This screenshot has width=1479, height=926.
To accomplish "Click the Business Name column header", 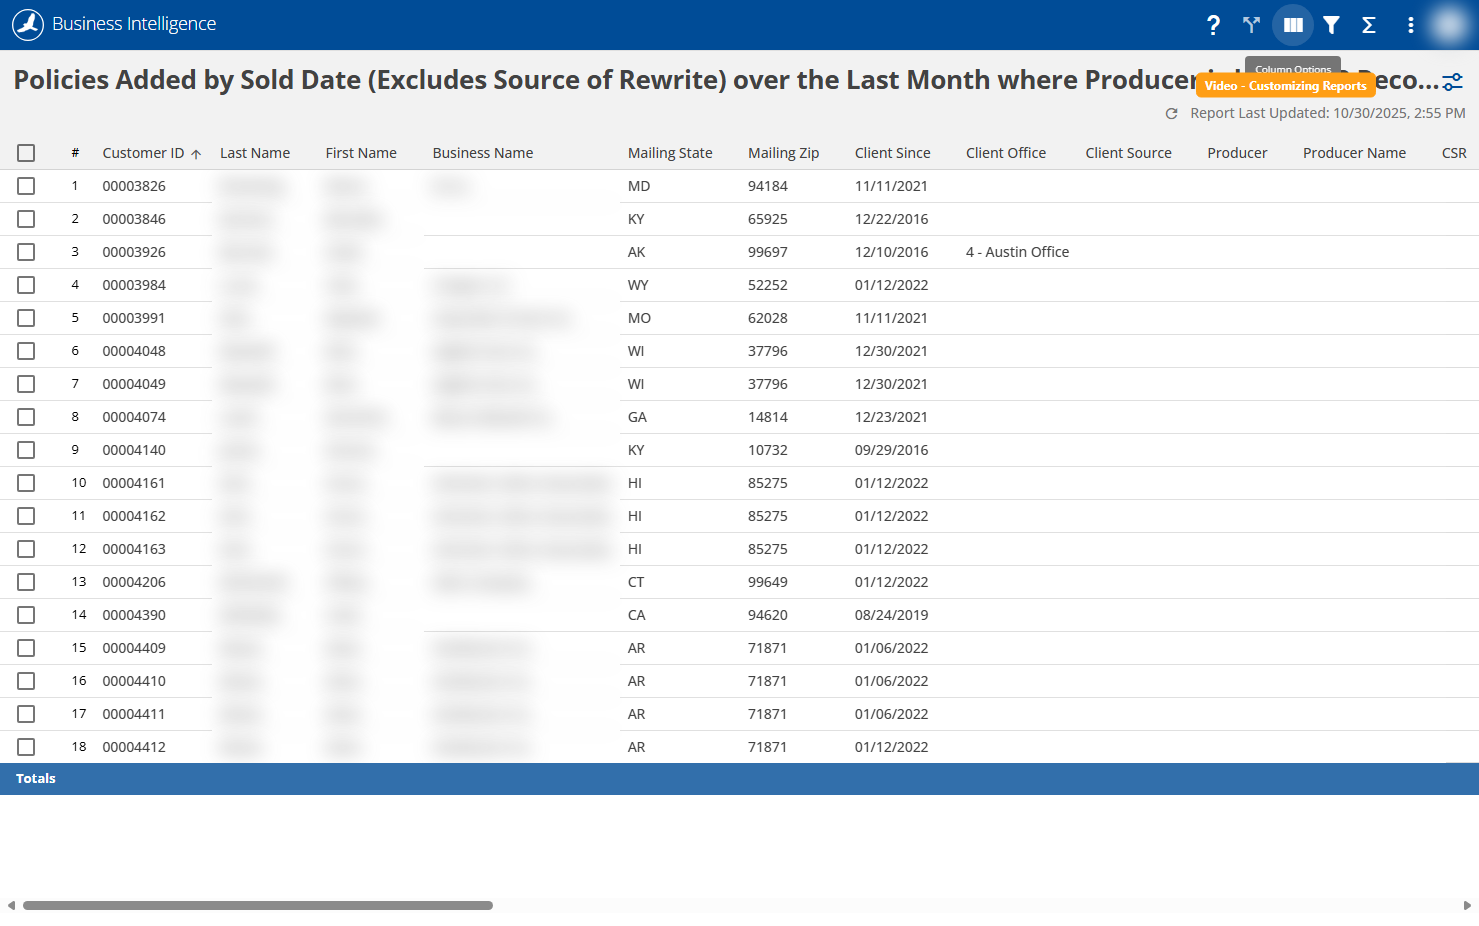I will point(483,153).
